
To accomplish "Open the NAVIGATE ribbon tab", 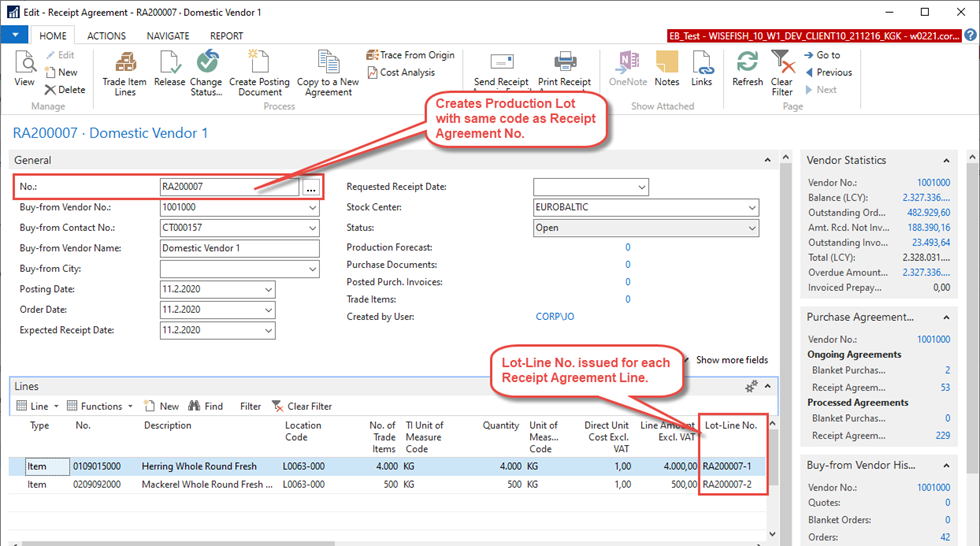I will point(168,36).
